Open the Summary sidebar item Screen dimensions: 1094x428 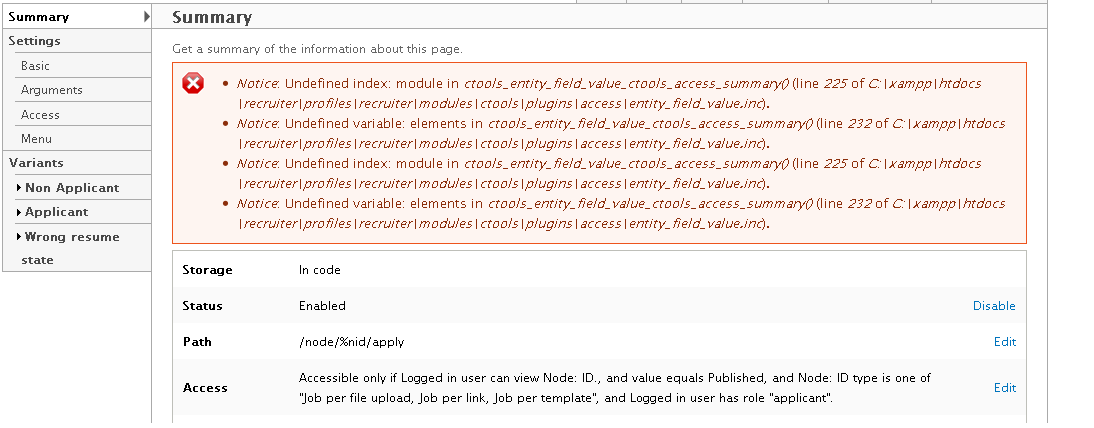[x=38, y=17]
